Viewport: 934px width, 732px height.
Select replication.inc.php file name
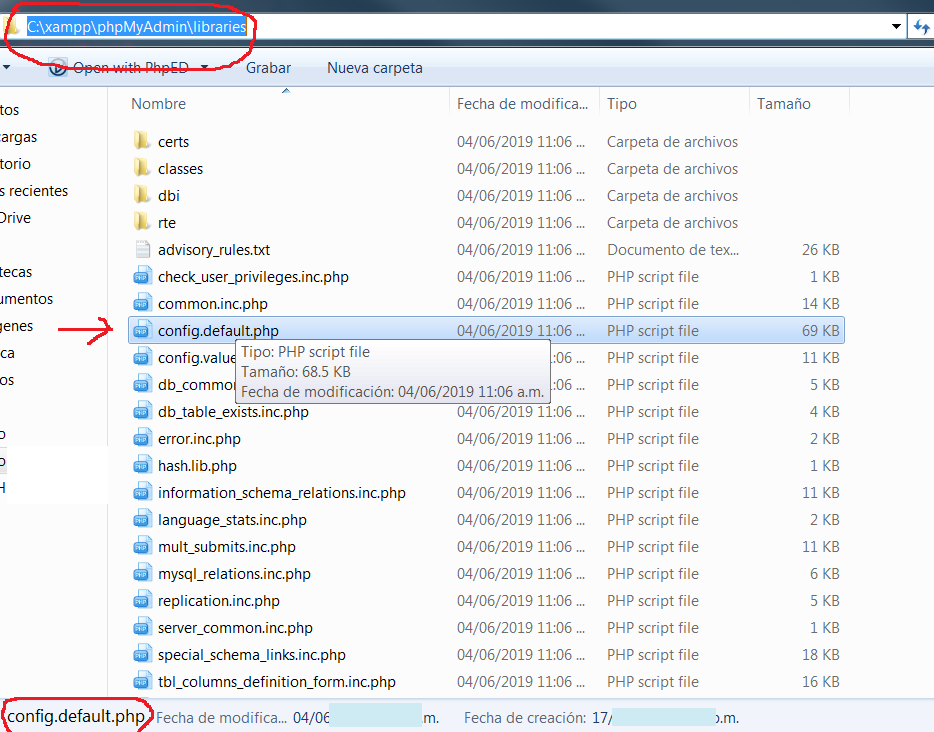click(x=219, y=601)
